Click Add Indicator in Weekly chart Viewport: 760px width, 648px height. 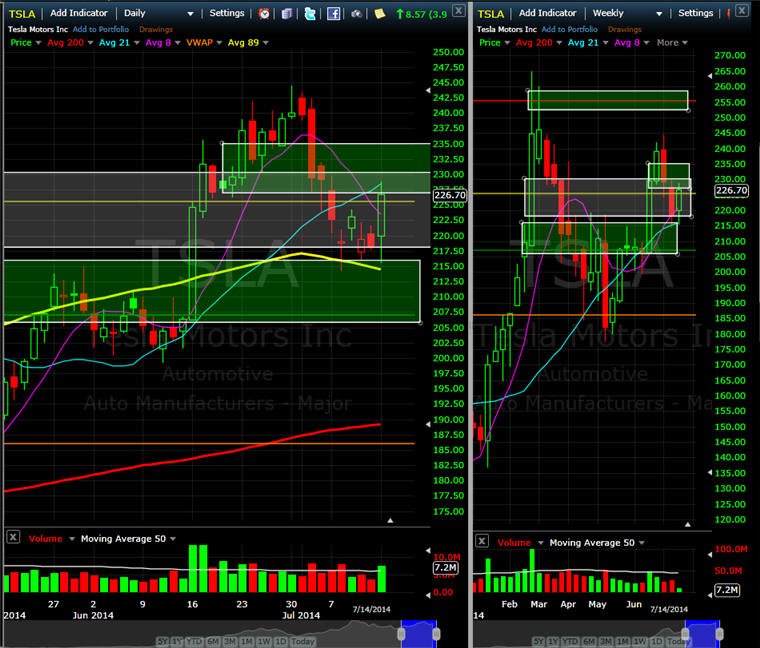(547, 13)
